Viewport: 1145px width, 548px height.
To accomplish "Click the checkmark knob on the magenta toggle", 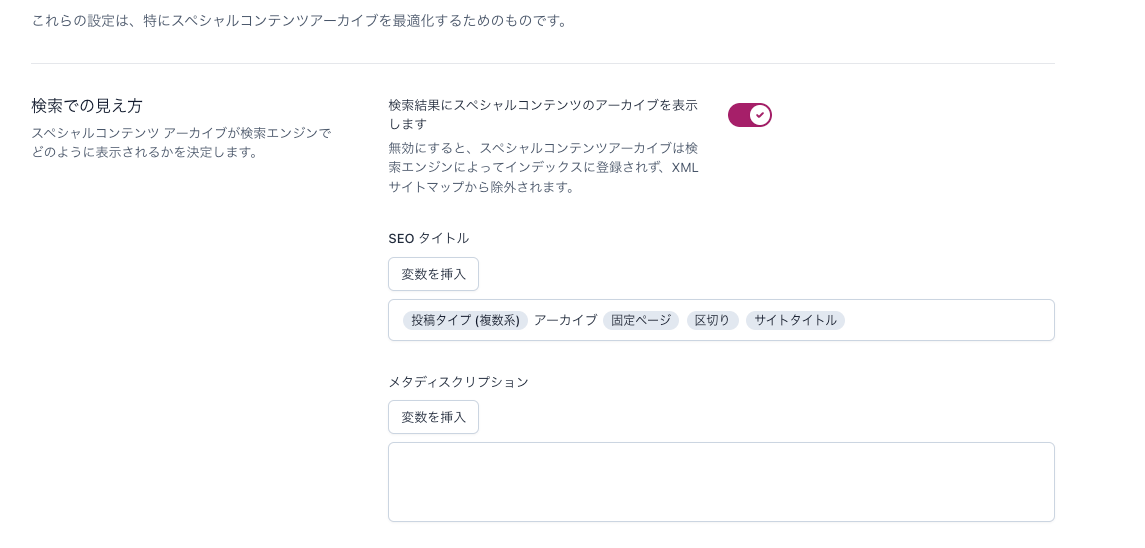I will tap(760, 115).
